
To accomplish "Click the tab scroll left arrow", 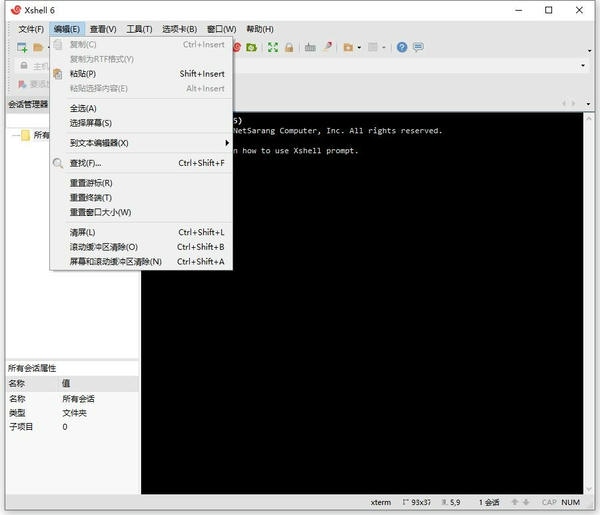I will coord(564,104).
